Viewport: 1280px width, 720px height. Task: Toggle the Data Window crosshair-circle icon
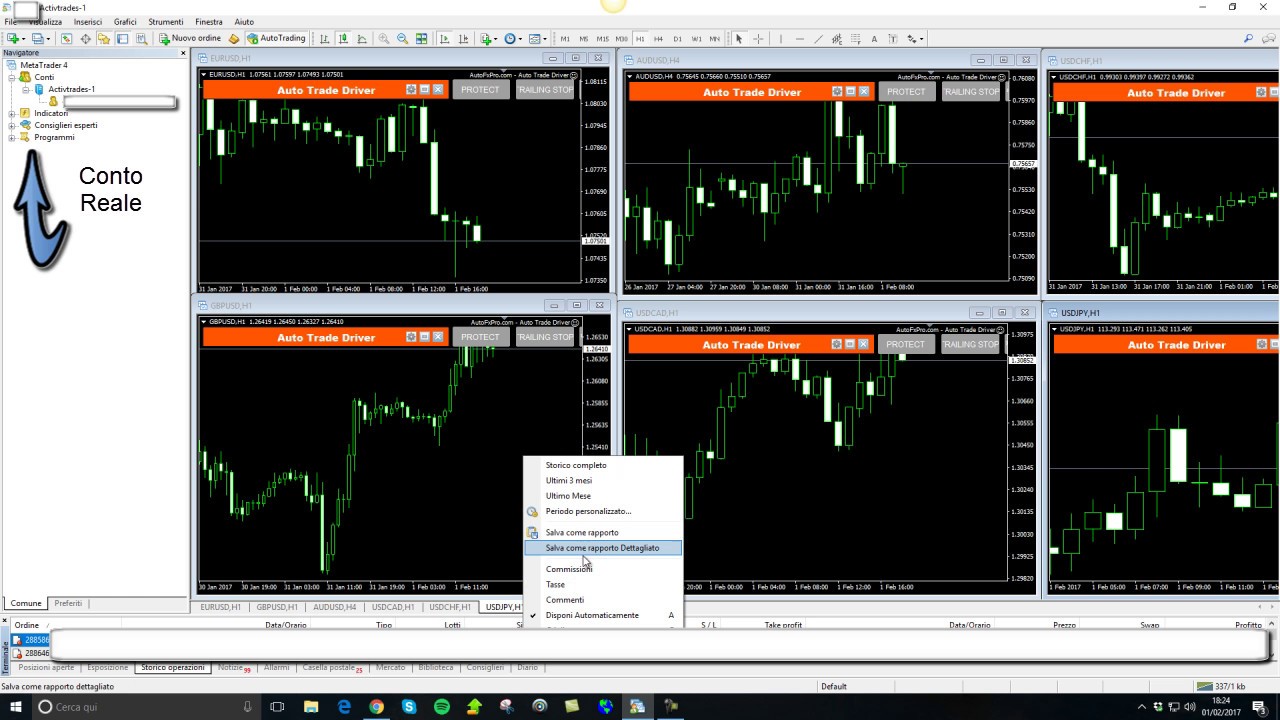pos(85,39)
